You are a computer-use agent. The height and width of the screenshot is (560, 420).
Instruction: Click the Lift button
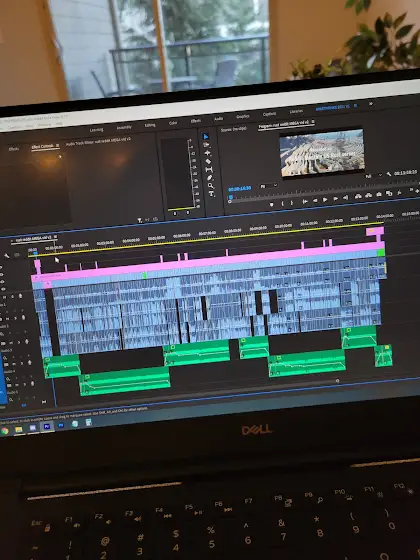(x=358, y=196)
